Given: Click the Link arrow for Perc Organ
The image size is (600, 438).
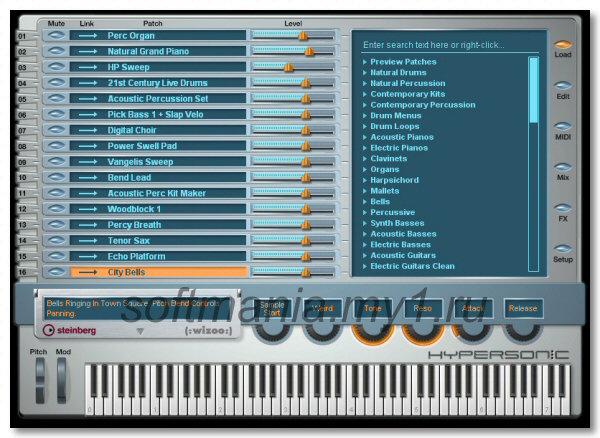Looking at the screenshot, I should pos(88,36).
